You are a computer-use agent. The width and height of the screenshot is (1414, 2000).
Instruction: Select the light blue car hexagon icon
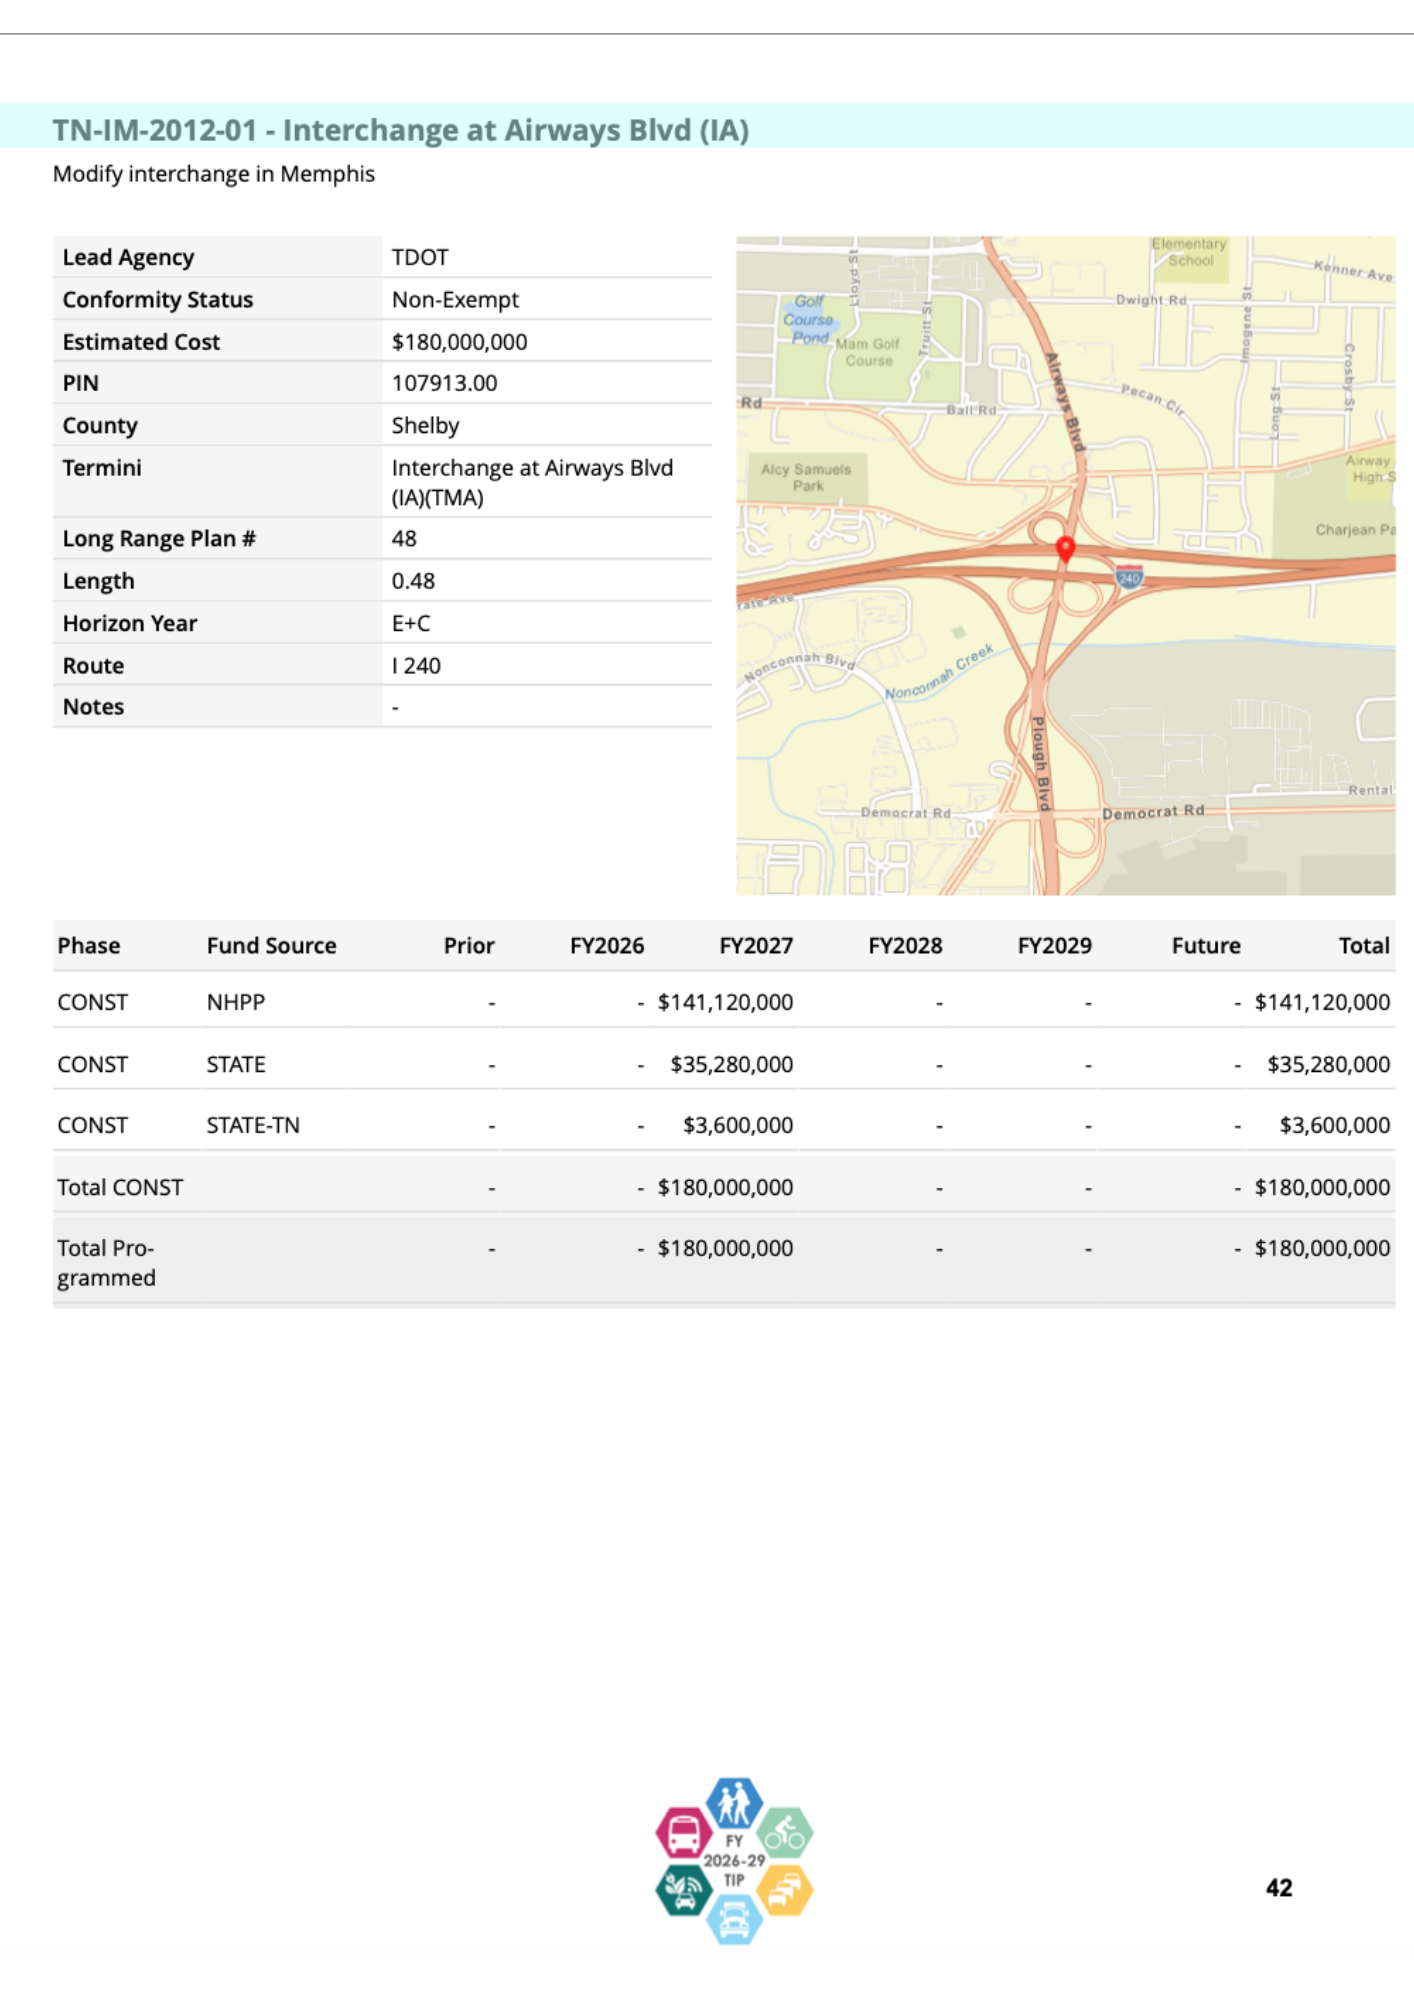coord(735,1917)
